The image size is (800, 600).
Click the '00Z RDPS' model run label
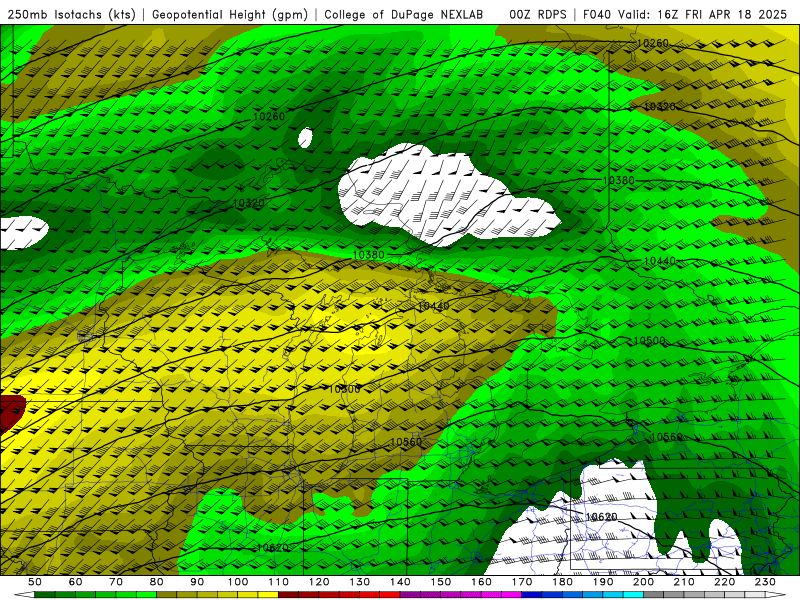tap(537, 14)
